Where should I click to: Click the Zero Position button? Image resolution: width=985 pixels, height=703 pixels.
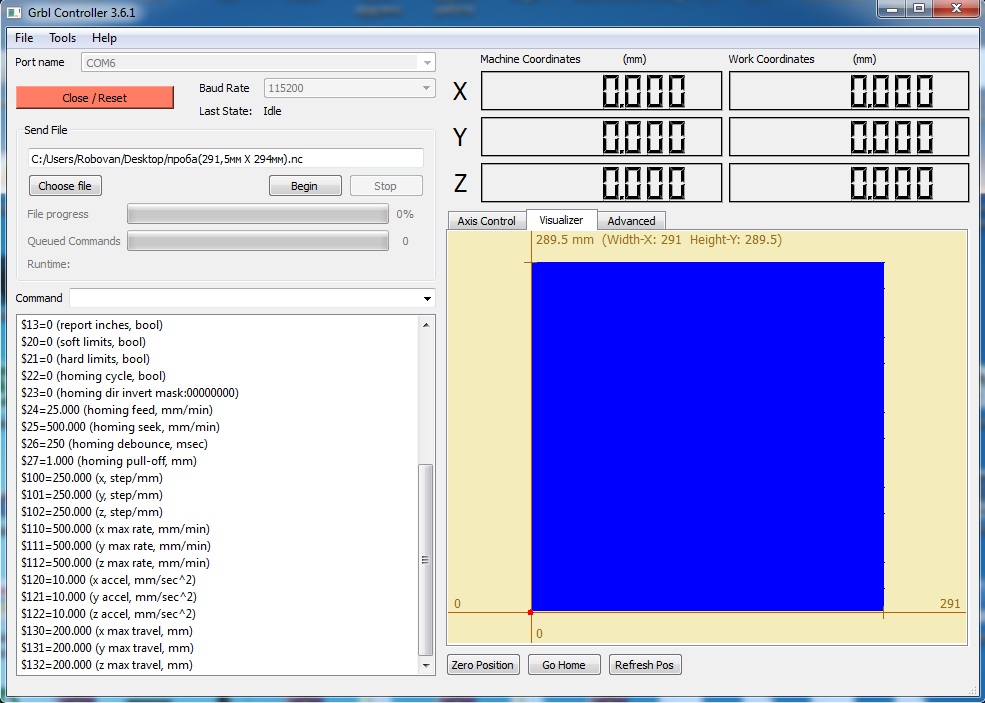(482, 665)
